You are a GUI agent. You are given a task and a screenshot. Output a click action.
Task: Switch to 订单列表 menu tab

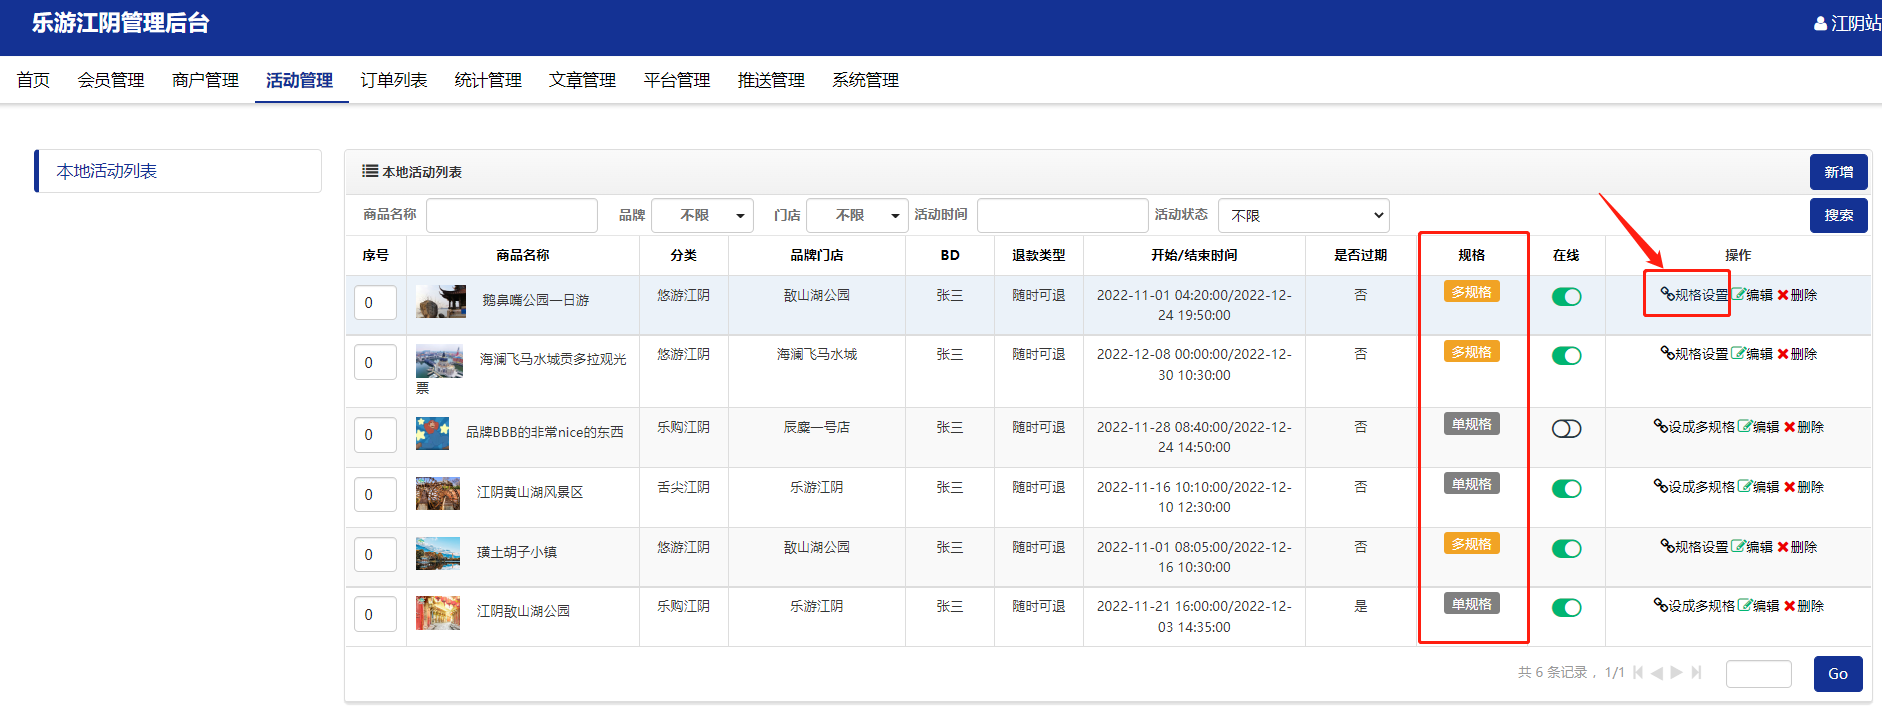[394, 80]
